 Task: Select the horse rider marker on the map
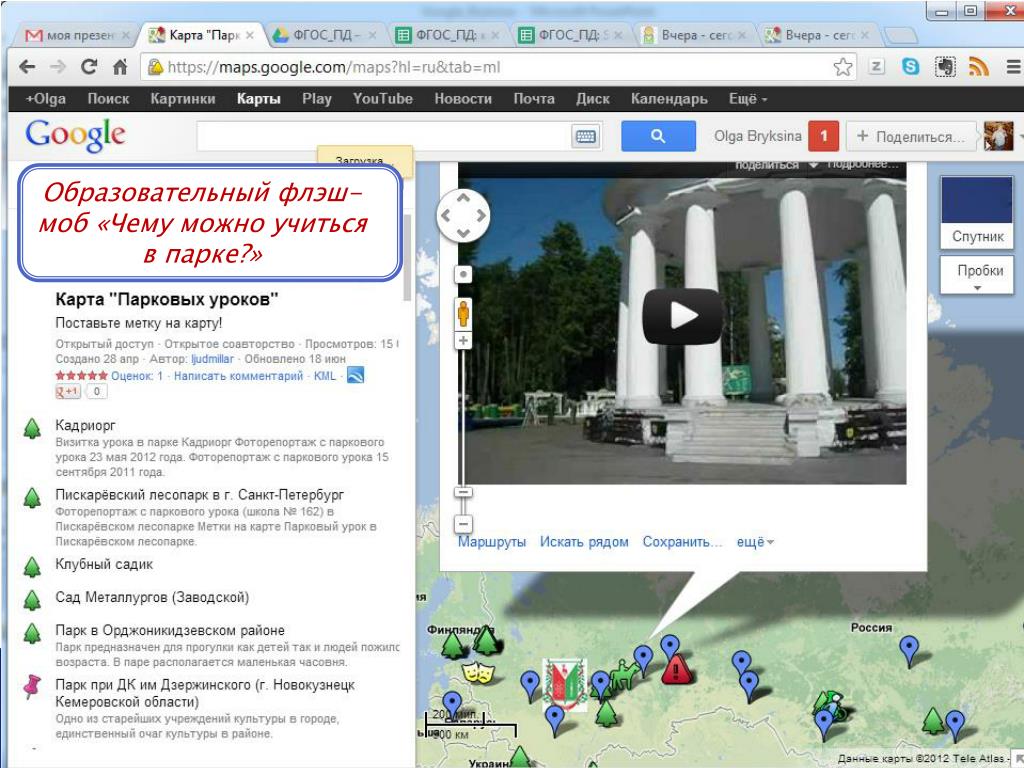623,674
